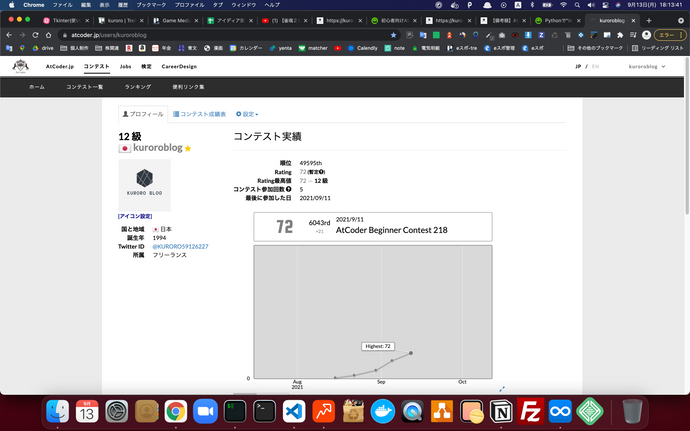Click the Chrome icon in the dock
690x431 pixels.
176,411
